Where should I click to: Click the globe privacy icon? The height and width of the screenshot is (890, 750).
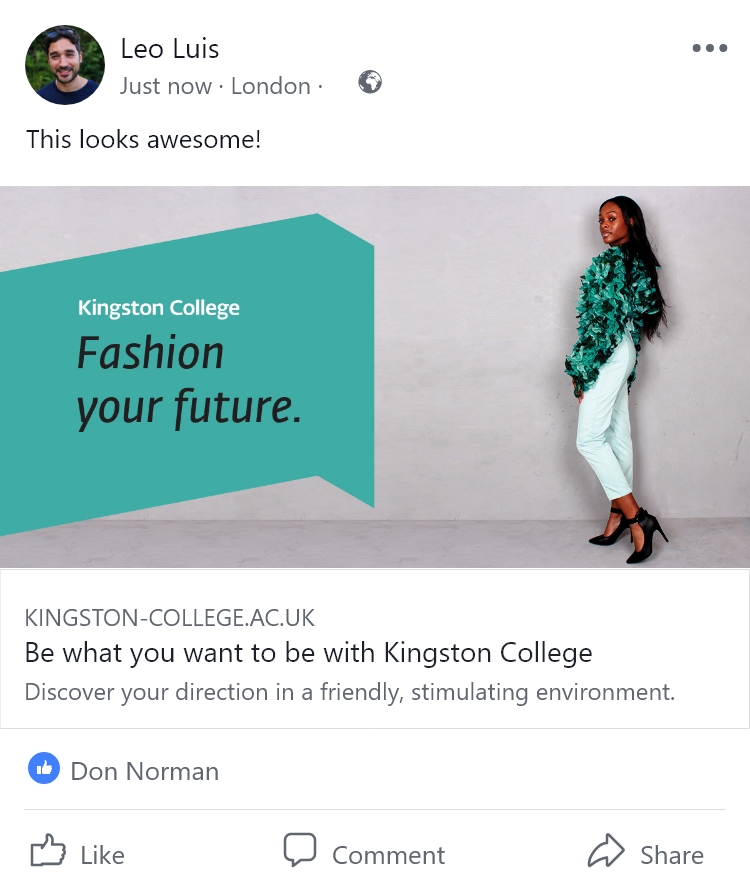370,83
